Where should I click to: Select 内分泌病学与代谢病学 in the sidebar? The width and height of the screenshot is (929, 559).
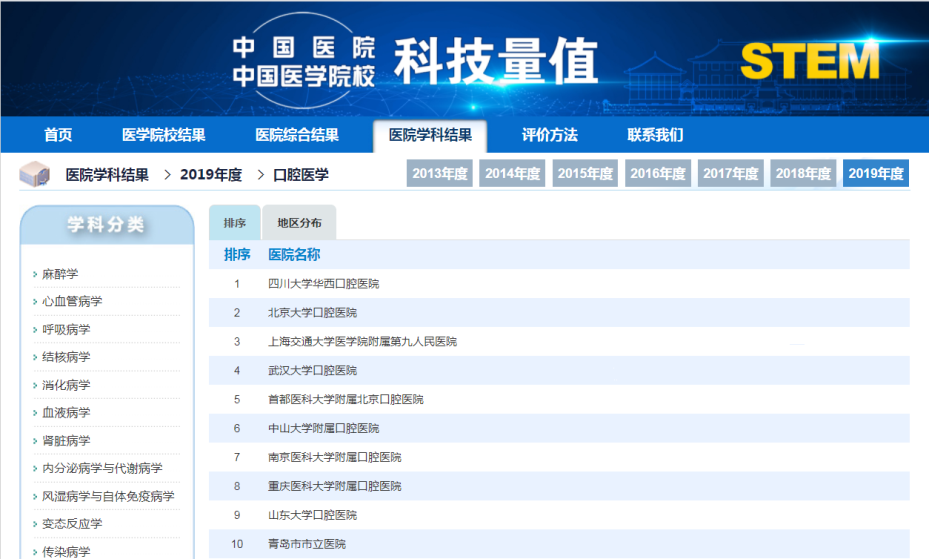[x=102, y=468]
